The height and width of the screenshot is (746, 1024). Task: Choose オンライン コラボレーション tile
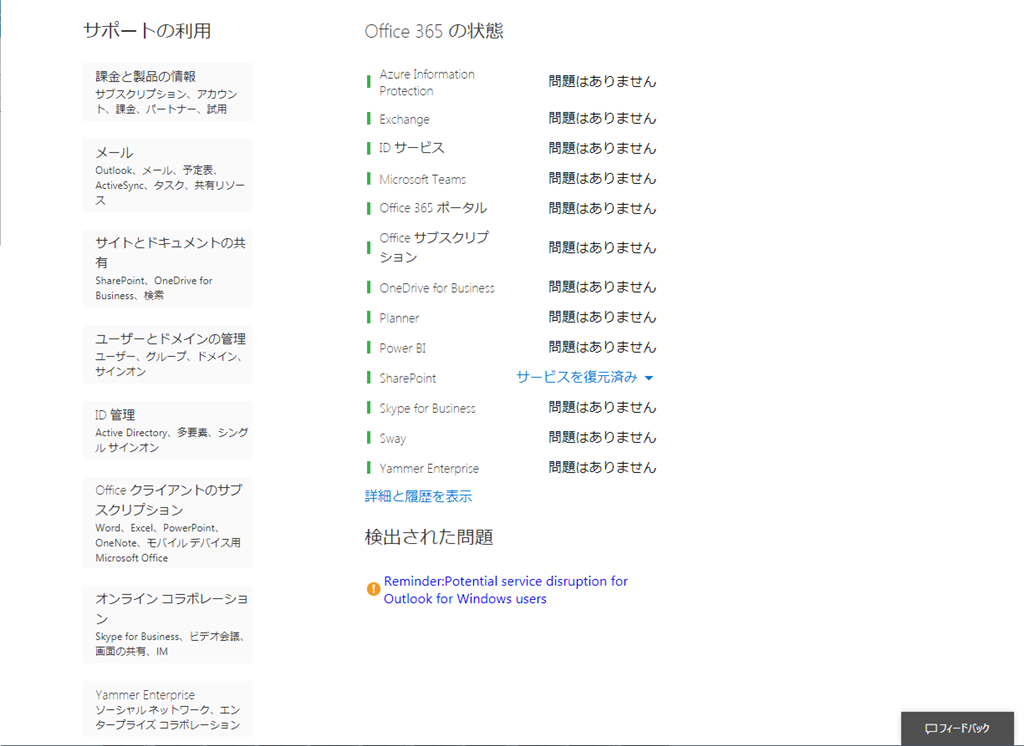167,624
